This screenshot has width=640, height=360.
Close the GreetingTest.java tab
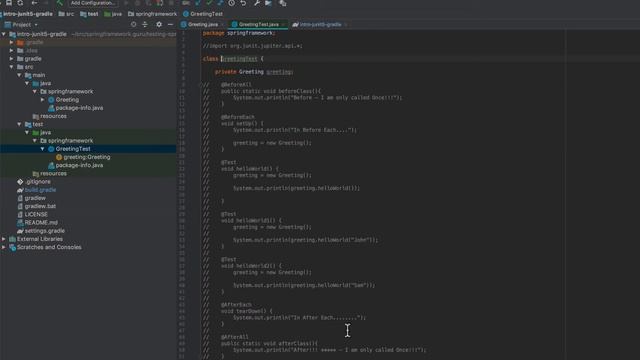(x=283, y=24)
